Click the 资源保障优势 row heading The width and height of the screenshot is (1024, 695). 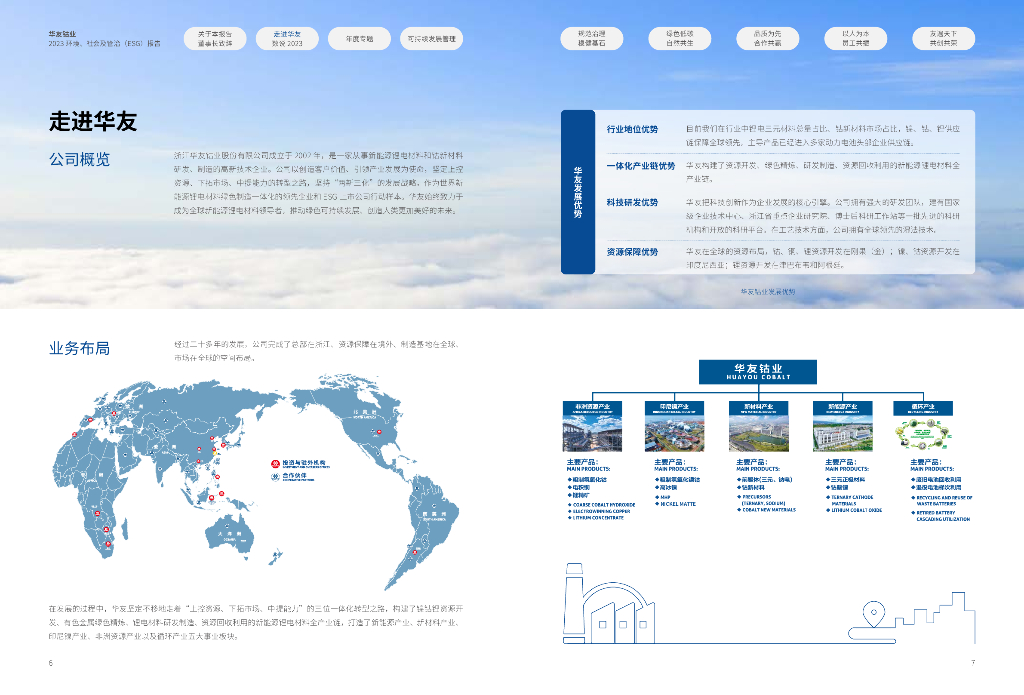pyautogui.click(x=632, y=251)
